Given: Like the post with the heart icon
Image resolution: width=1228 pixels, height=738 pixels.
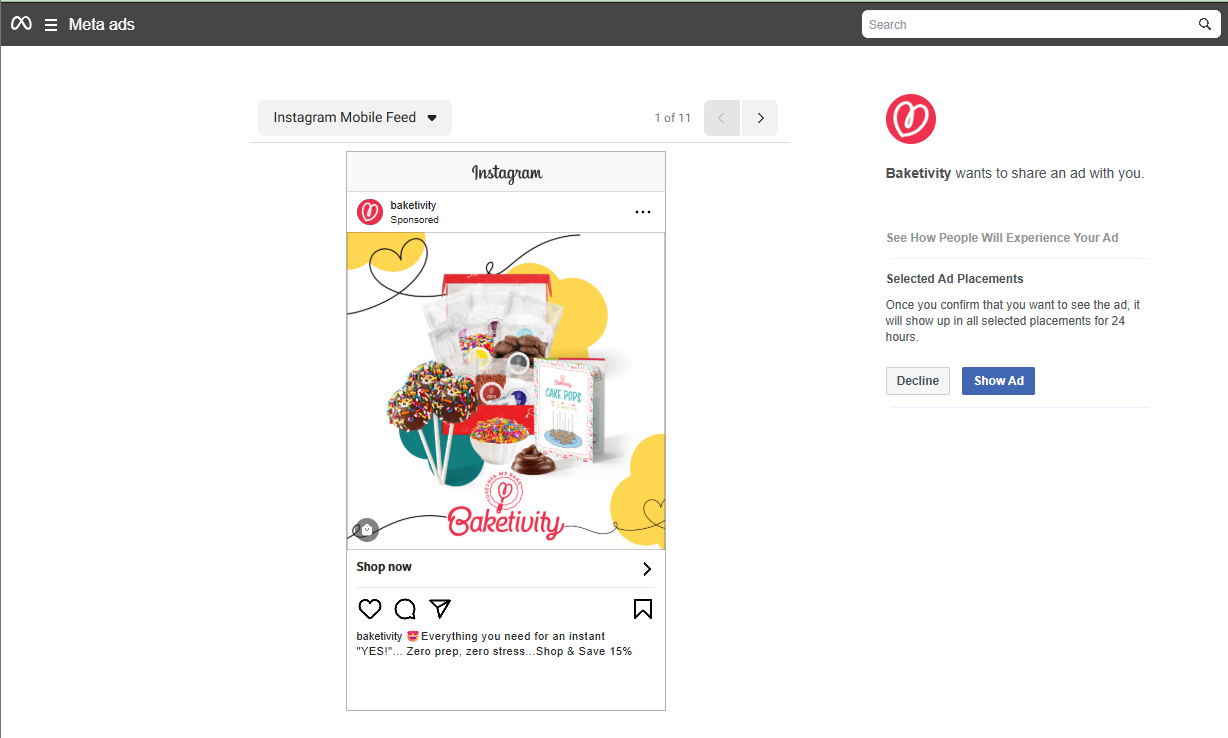Looking at the screenshot, I should (x=370, y=609).
